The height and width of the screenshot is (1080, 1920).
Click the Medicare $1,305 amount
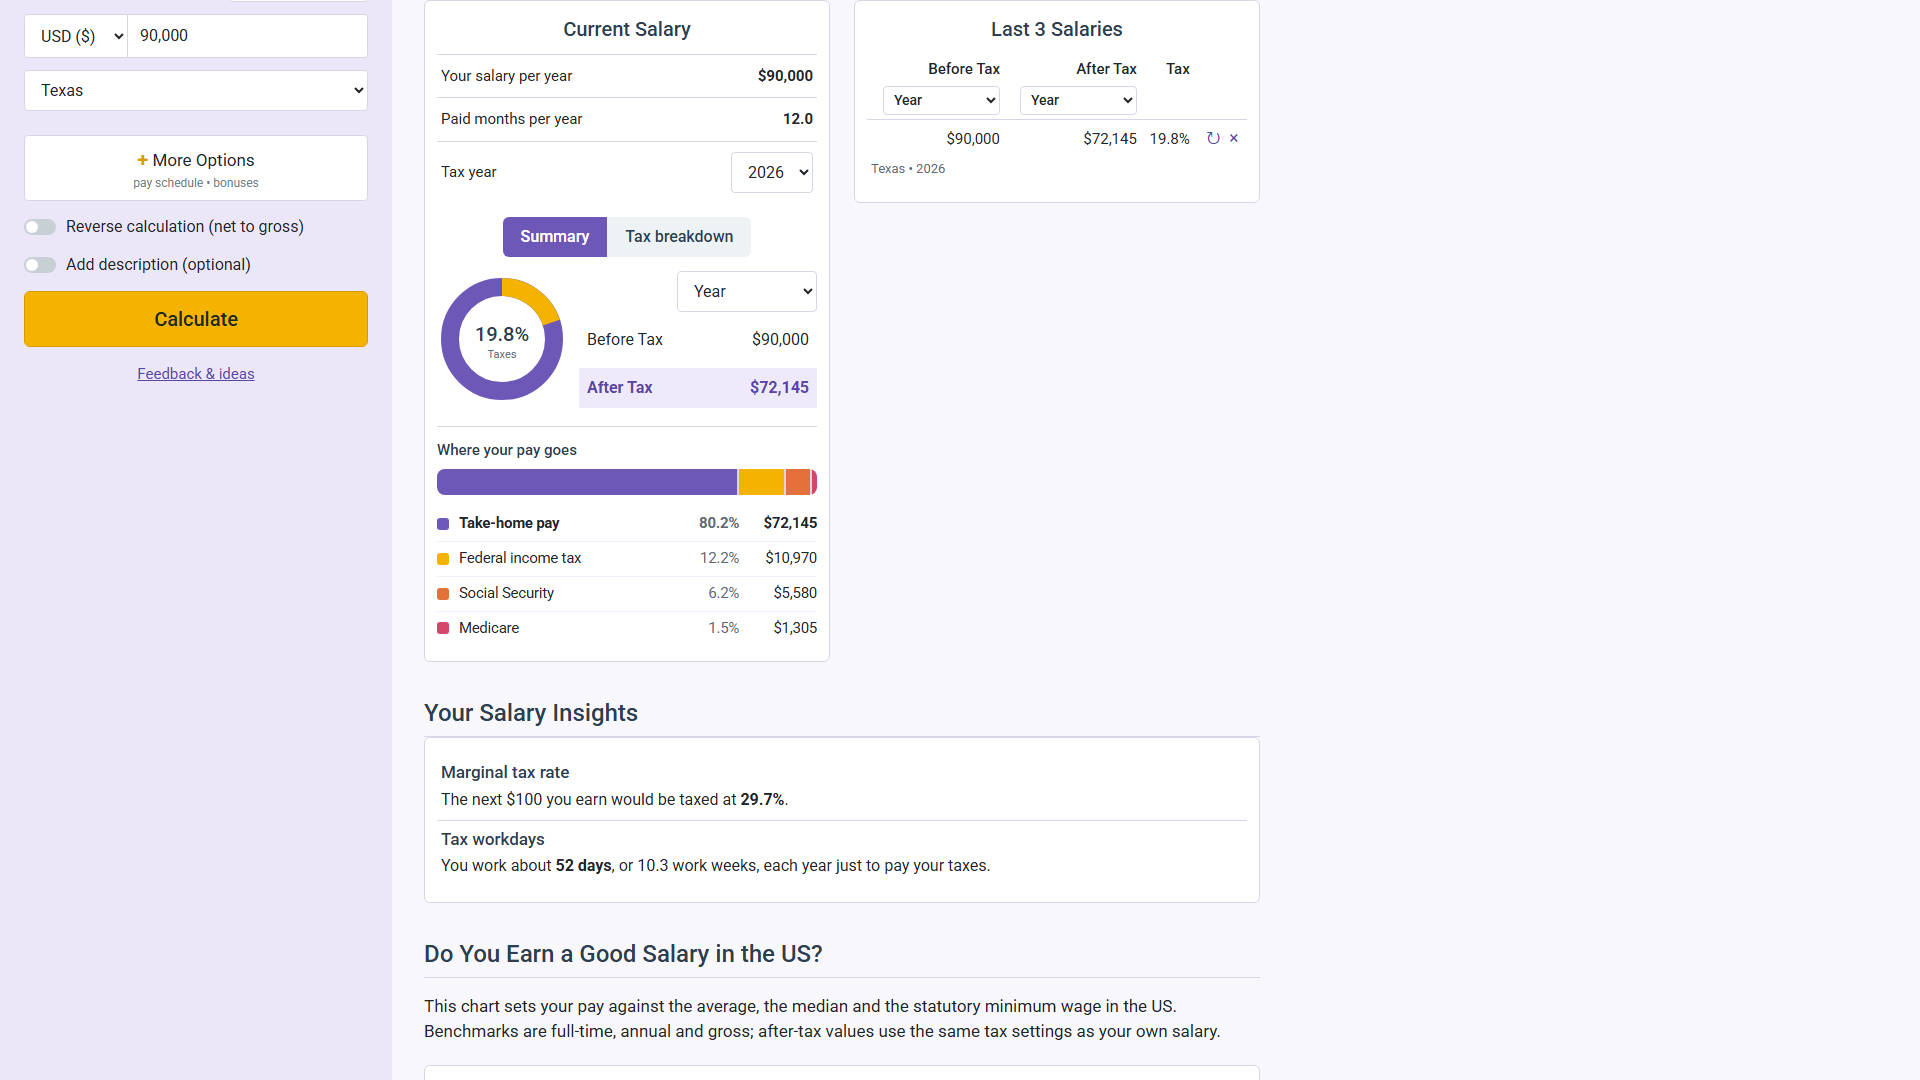795,628
